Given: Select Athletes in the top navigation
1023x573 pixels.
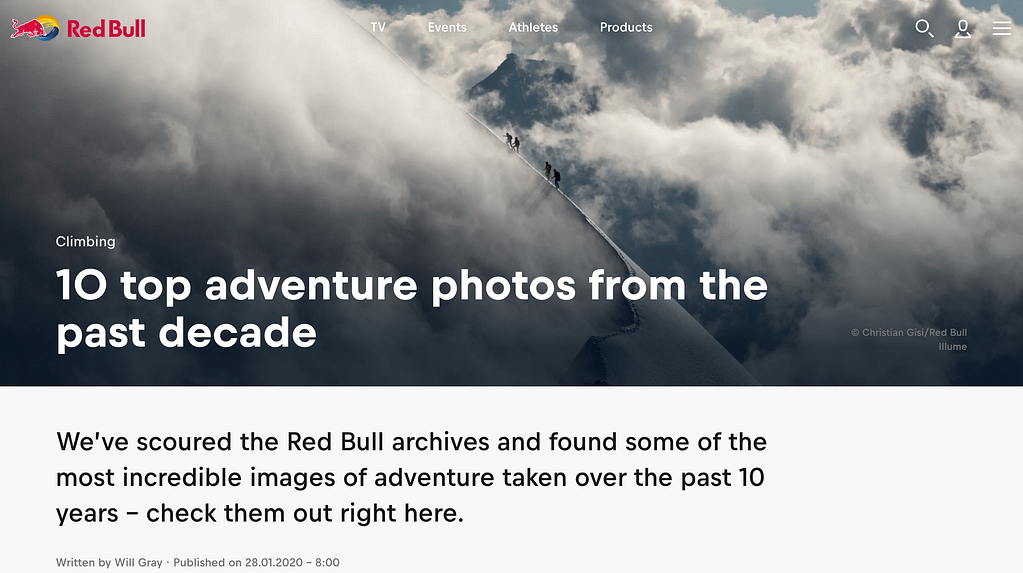Looking at the screenshot, I should pos(533,27).
